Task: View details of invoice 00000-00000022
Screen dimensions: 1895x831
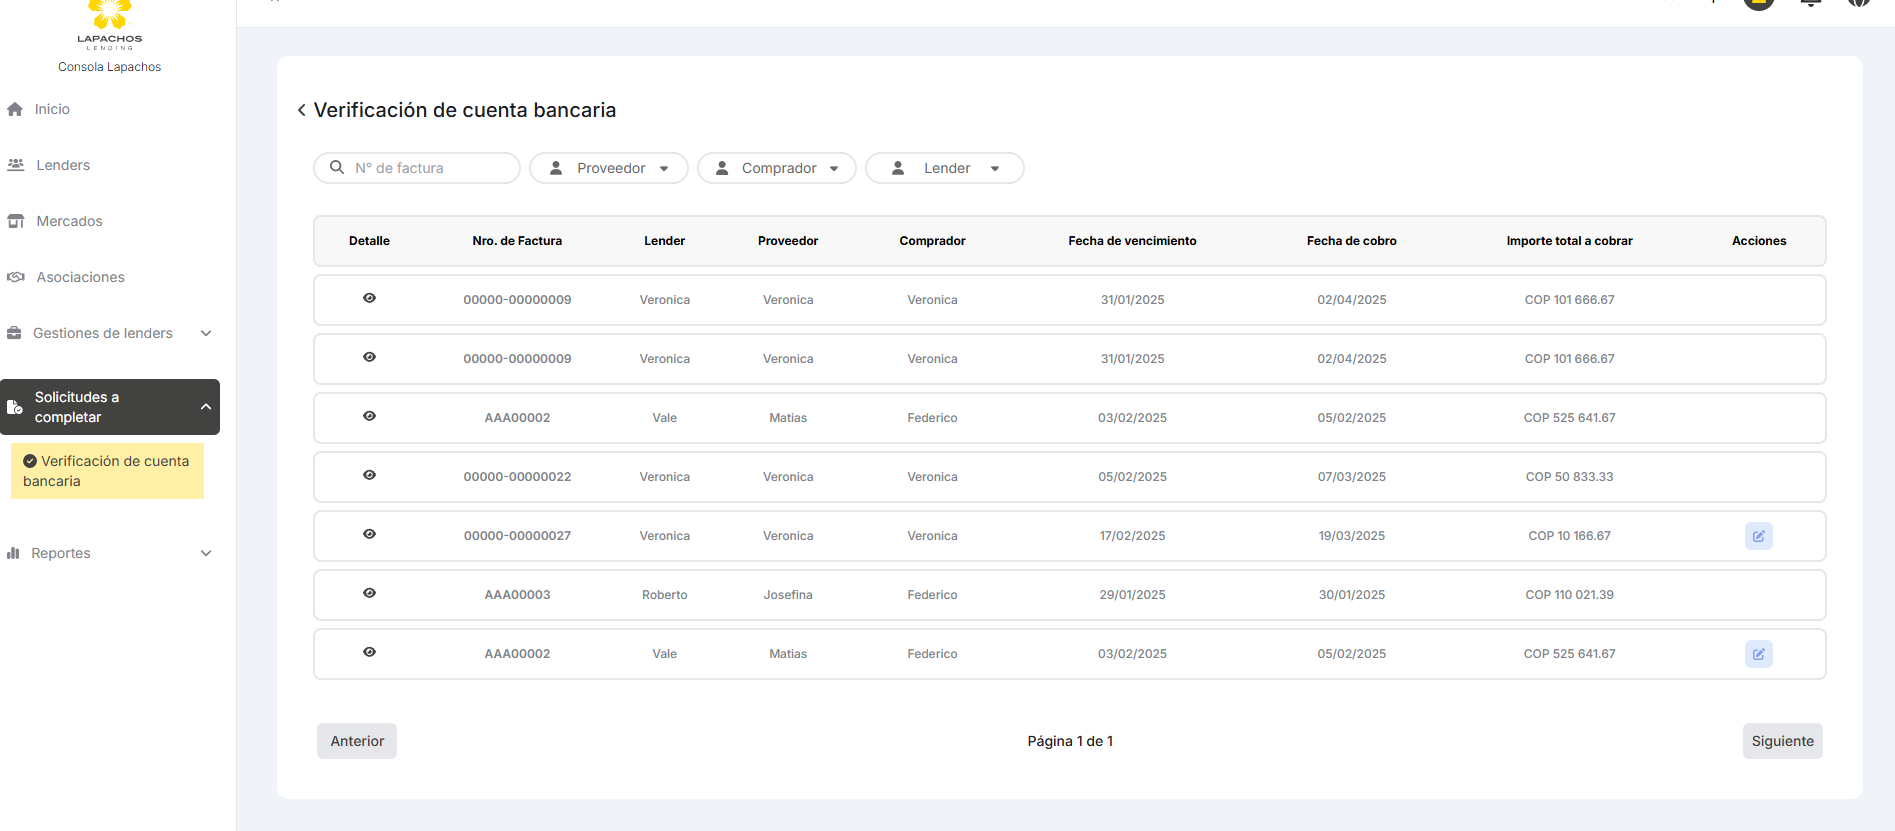Action: pos(369,475)
